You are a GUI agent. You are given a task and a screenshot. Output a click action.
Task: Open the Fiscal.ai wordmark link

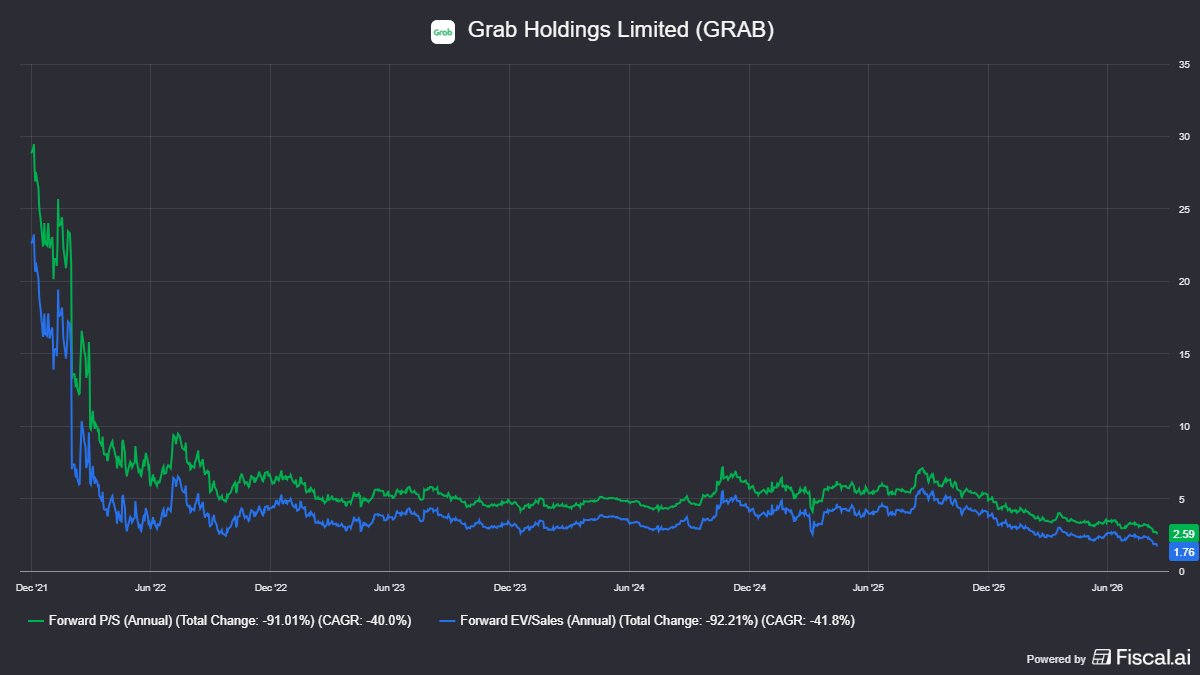pyautogui.click(x=1154, y=657)
